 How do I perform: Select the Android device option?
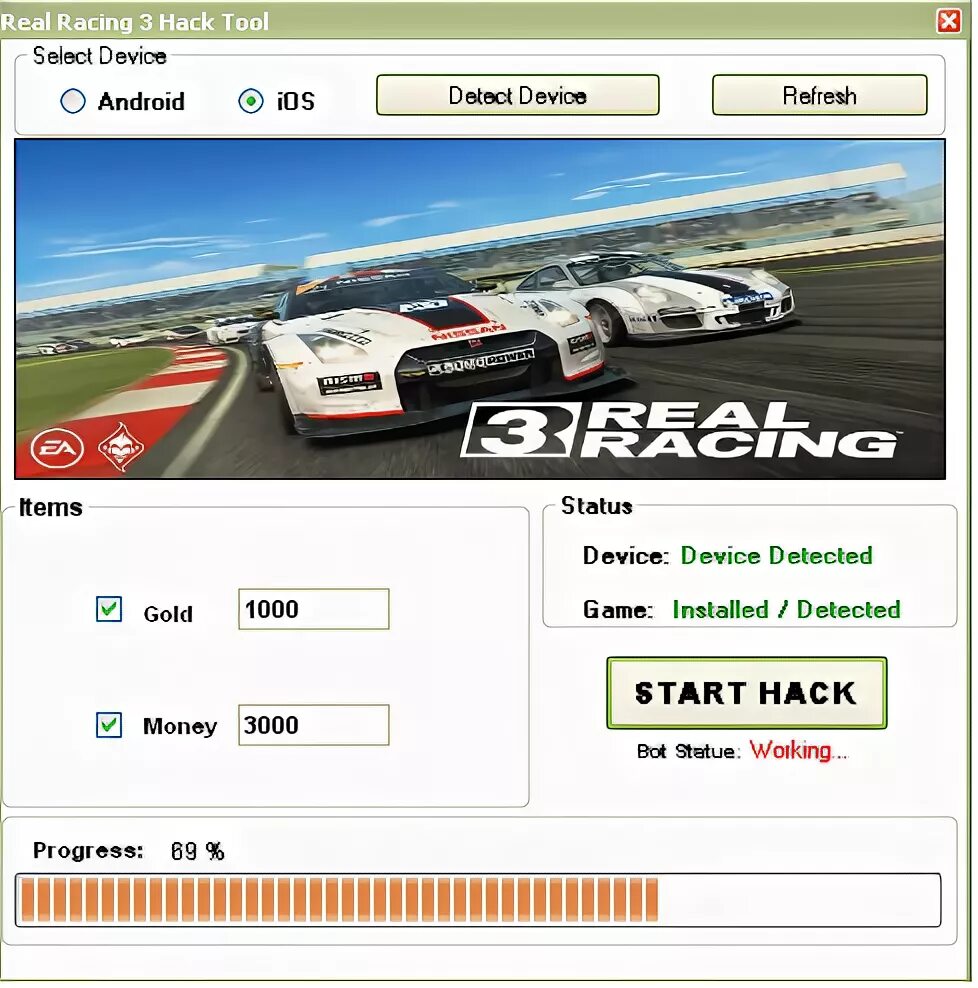pyautogui.click(x=72, y=100)
